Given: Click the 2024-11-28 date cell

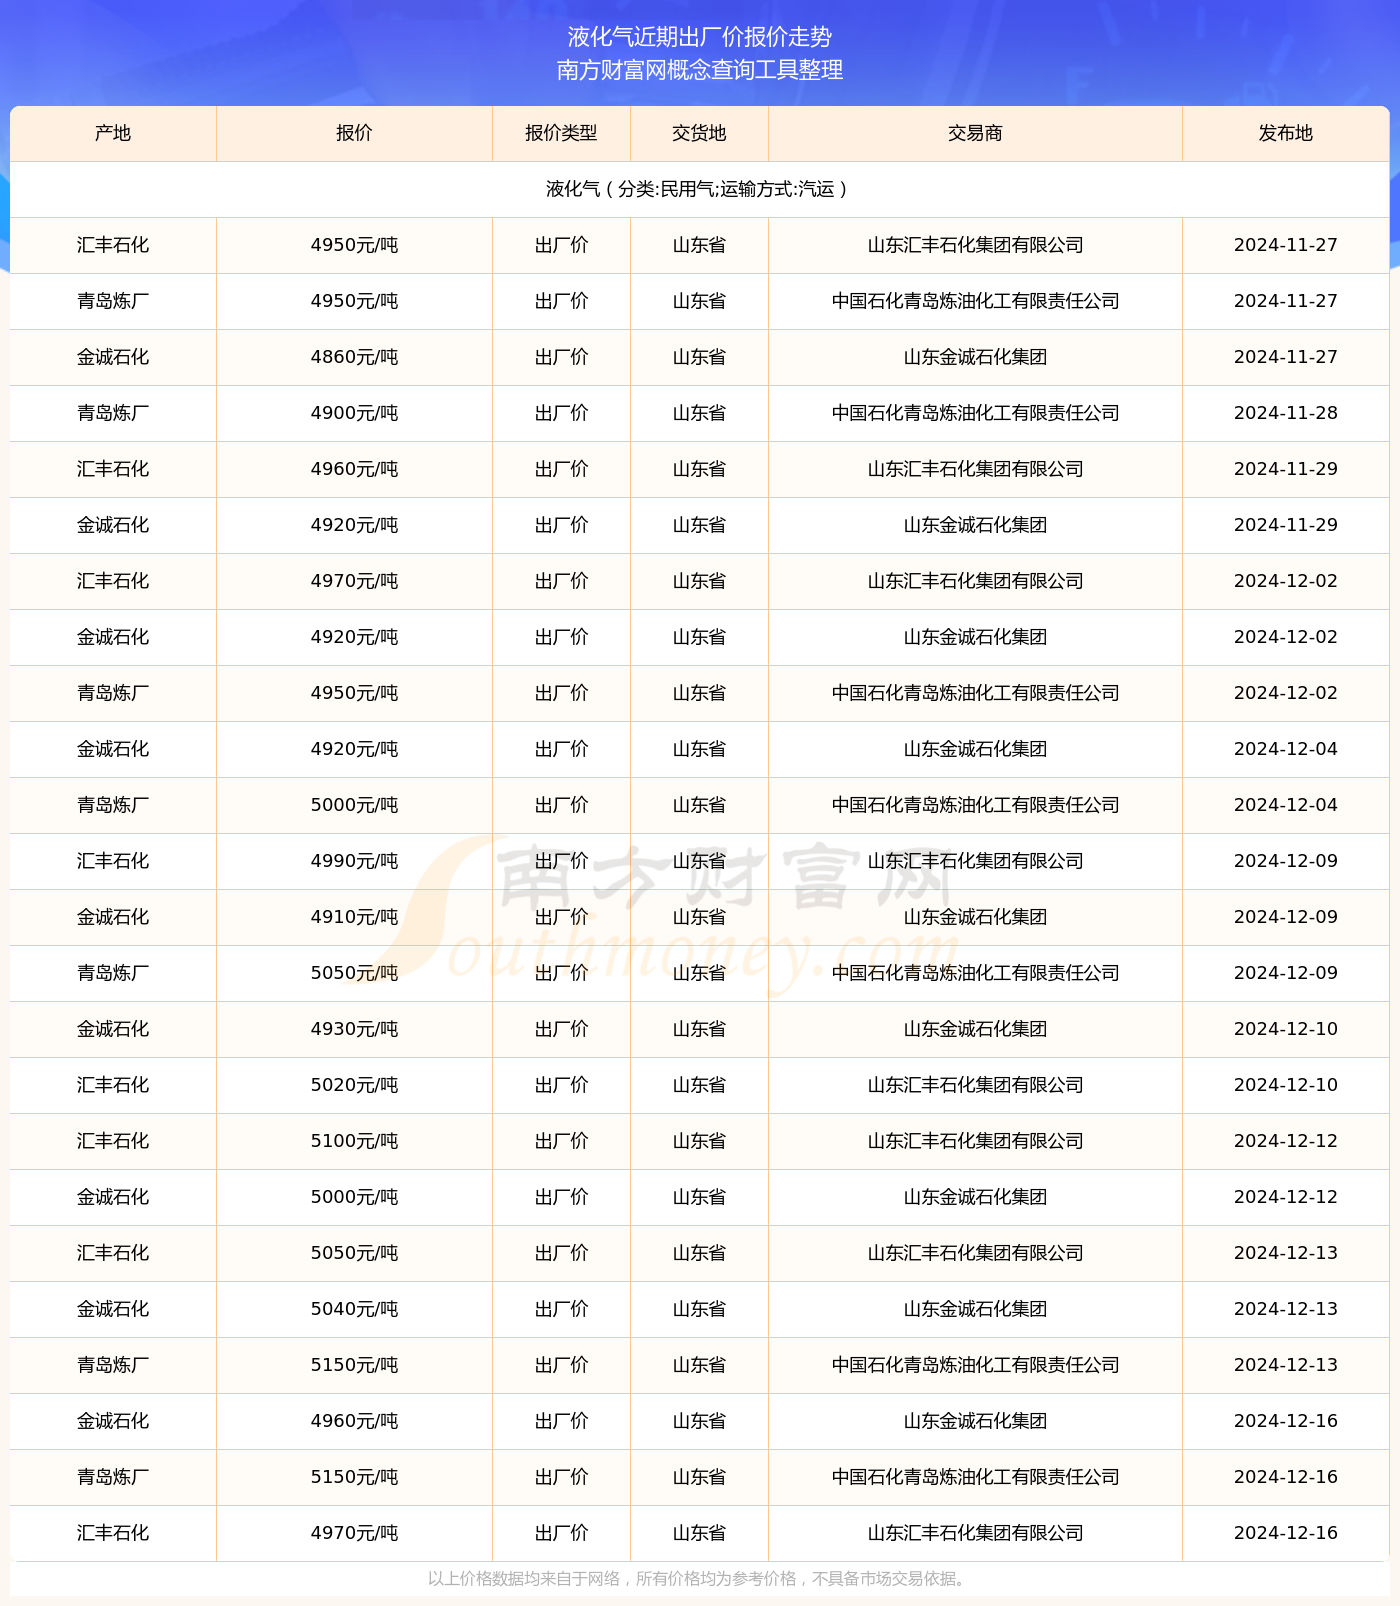Looking at the screenshot, I should click(x=1285, y=413).
